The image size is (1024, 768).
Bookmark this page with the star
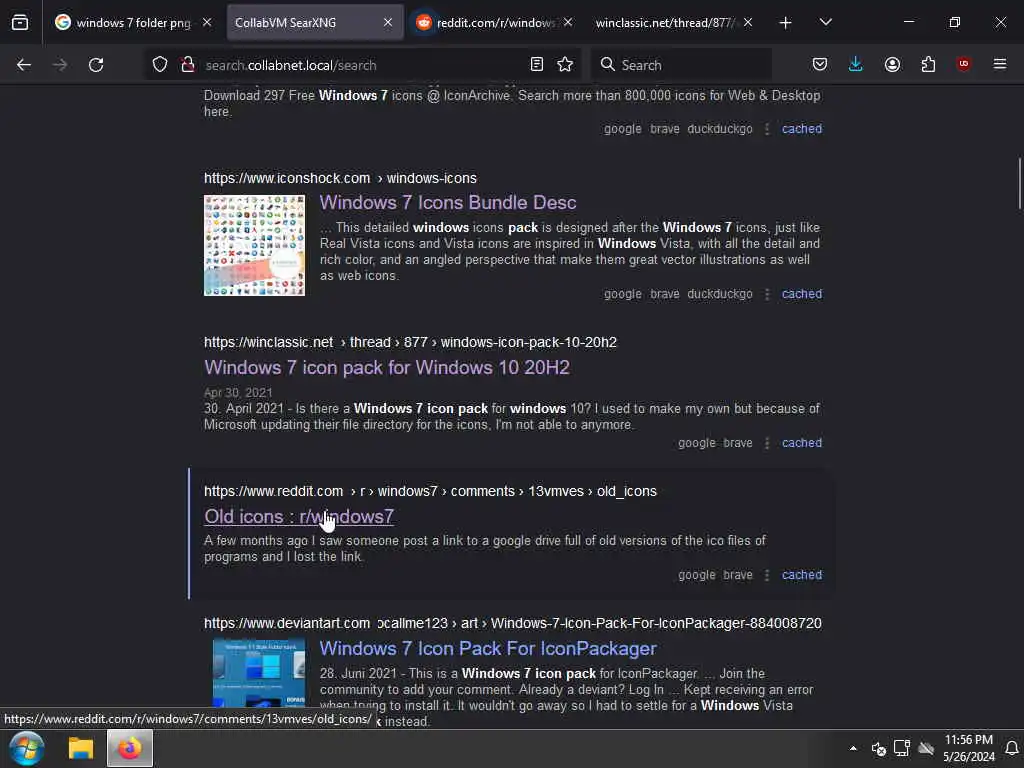coord(565,65)
